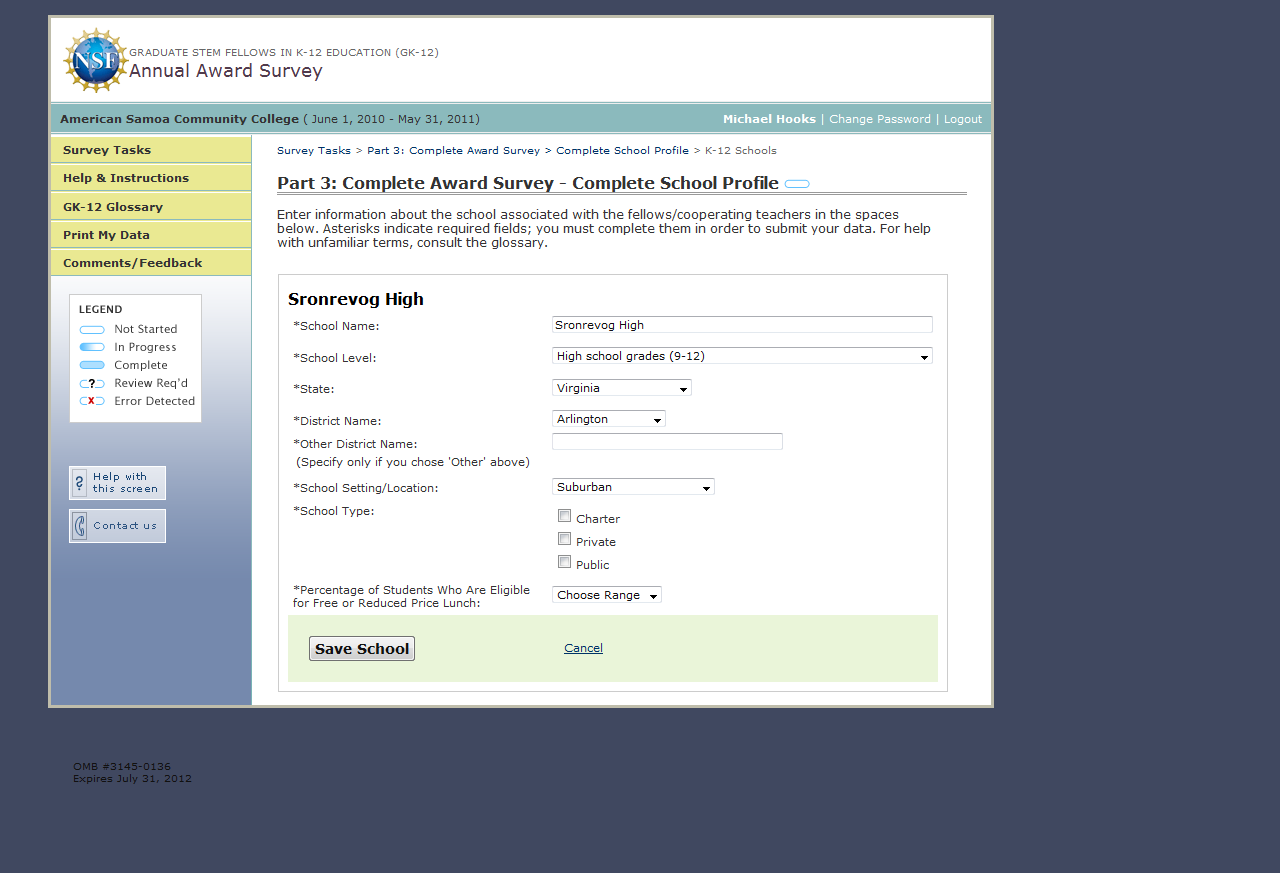Viewport: 1280px width, 873px height.
Task: Check the Private school type box
Action: 565,539
